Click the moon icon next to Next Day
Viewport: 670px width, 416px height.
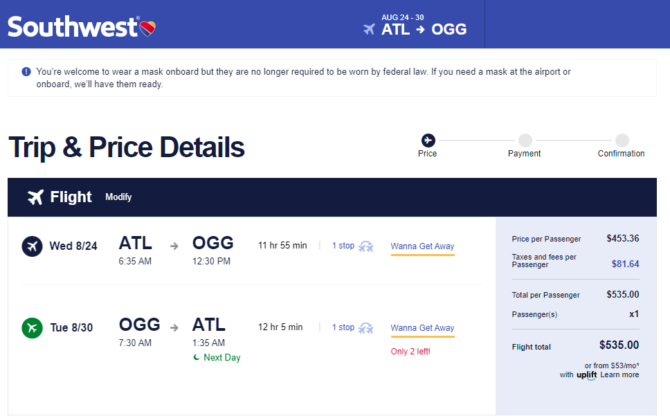pyautogui.click(x=196, y=357)
